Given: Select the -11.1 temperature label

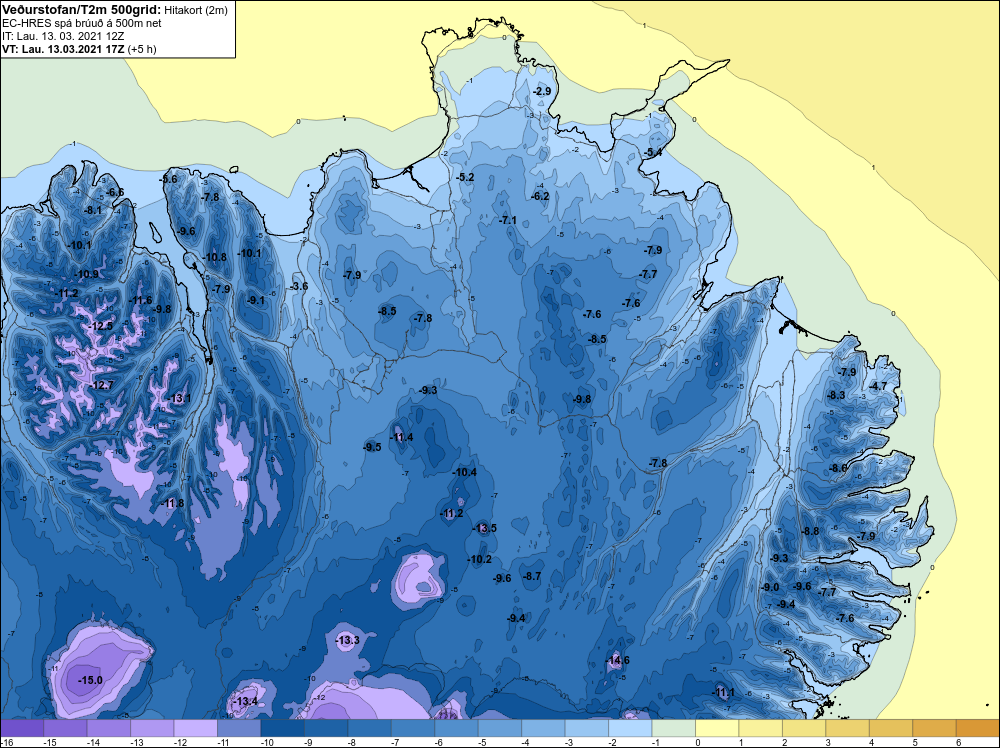Looking at the screenshot, I should 723,693.
